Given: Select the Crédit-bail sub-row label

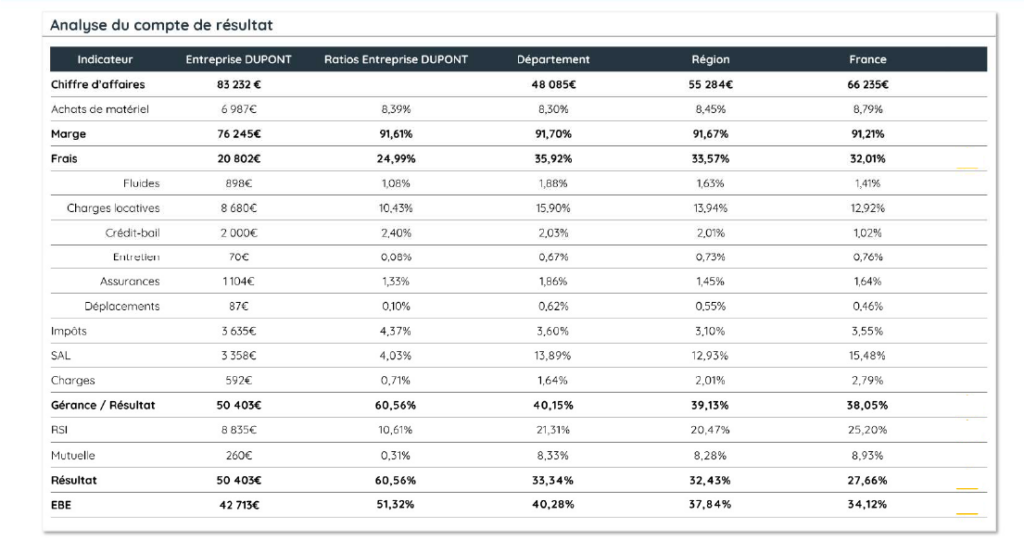Looking at the screenshot, I should tap(133, 233).
